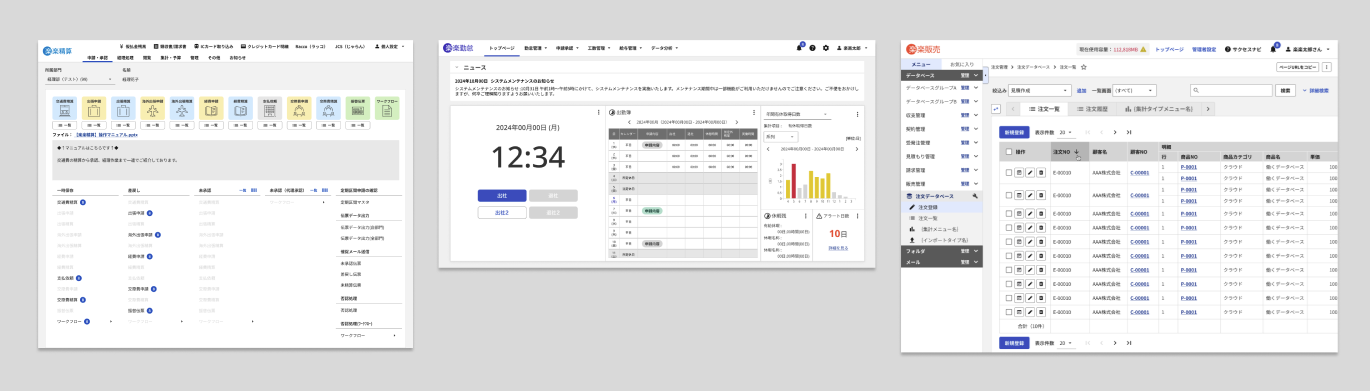
Task: Click 検索 button in 楽楽販売
Action: pos(1285,90)
